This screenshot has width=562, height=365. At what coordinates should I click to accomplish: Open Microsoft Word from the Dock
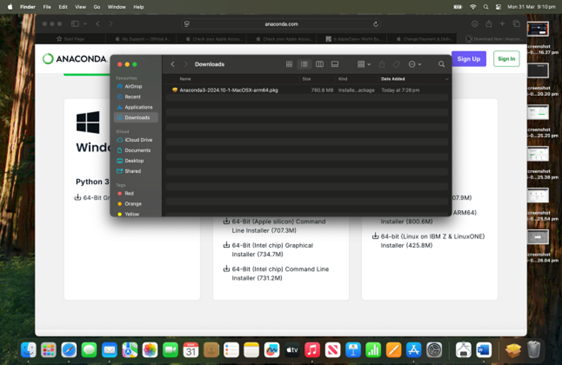tap(484, 350)
